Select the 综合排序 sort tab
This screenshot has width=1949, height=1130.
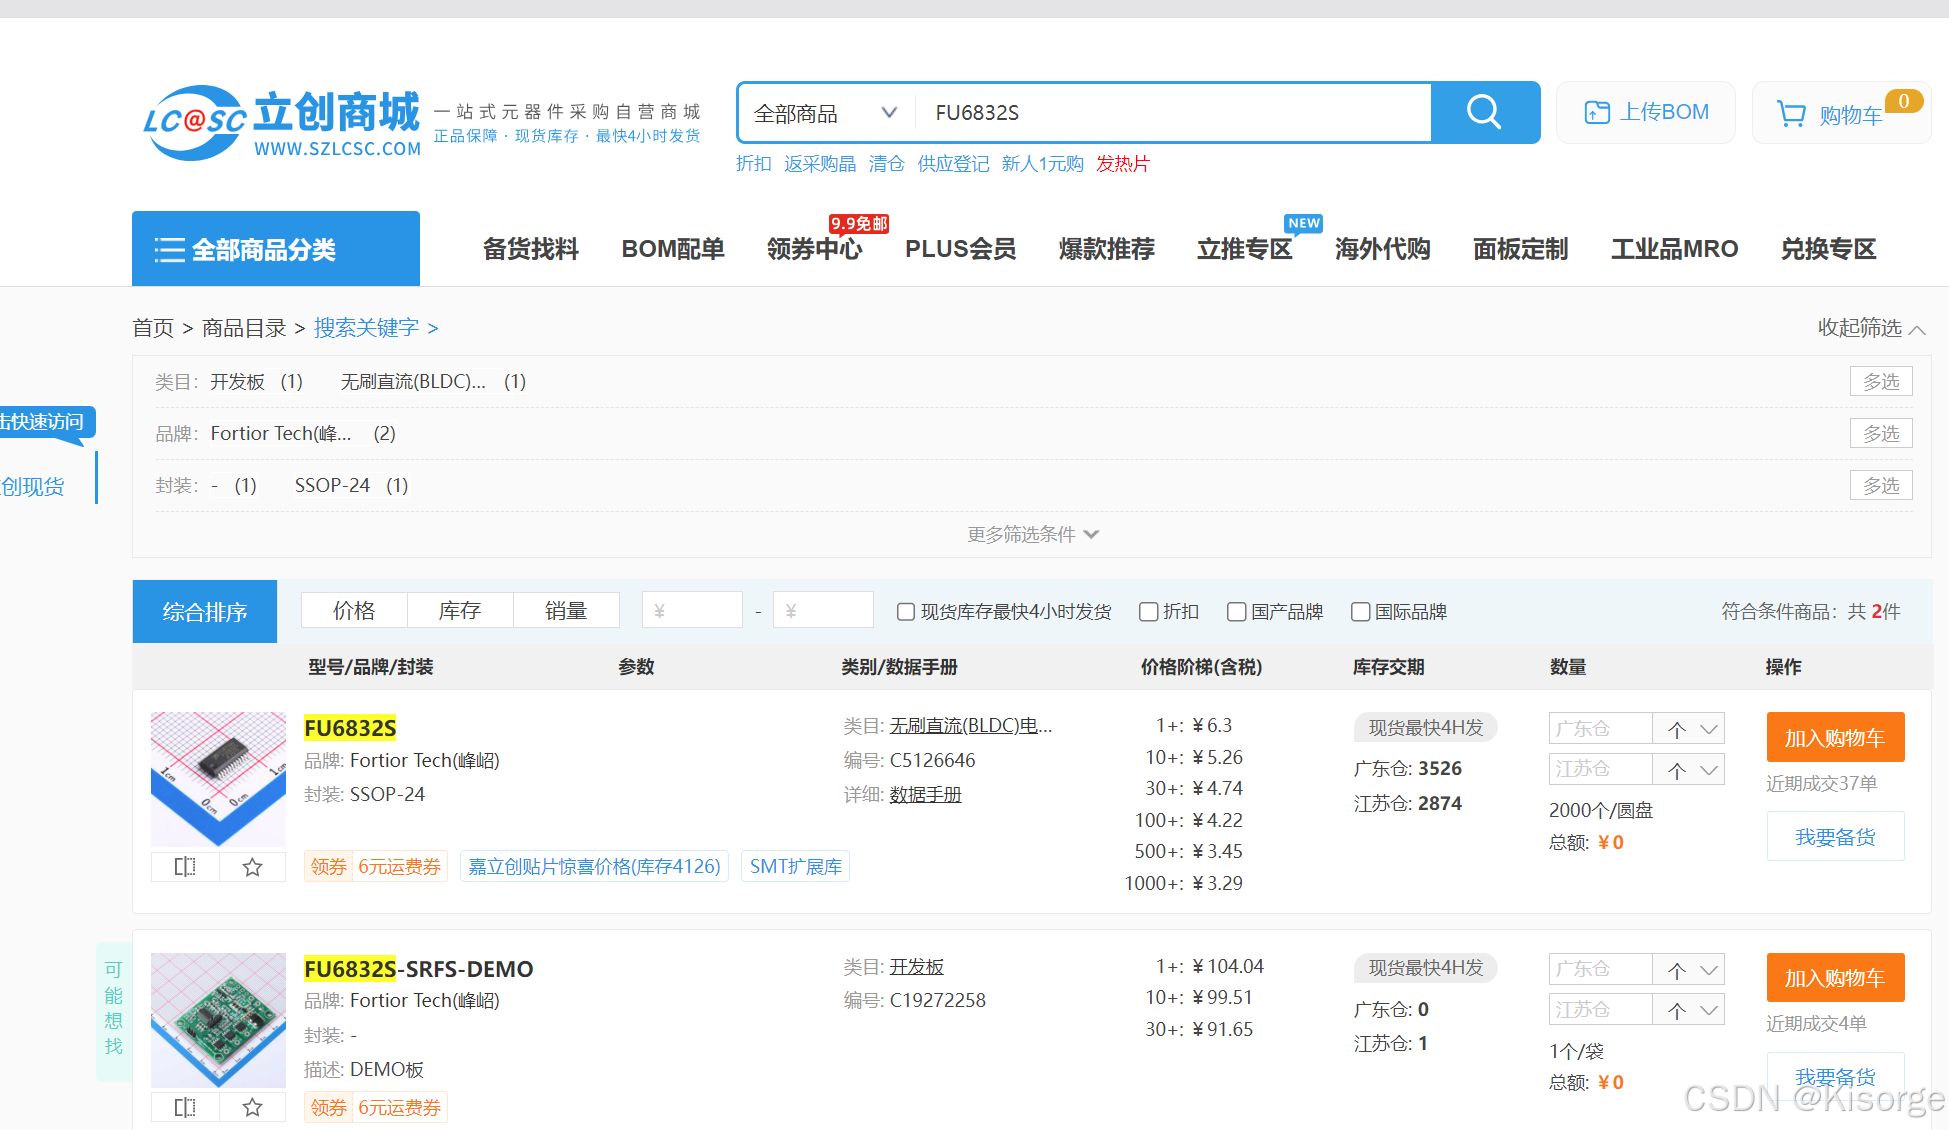coord(205,611)
